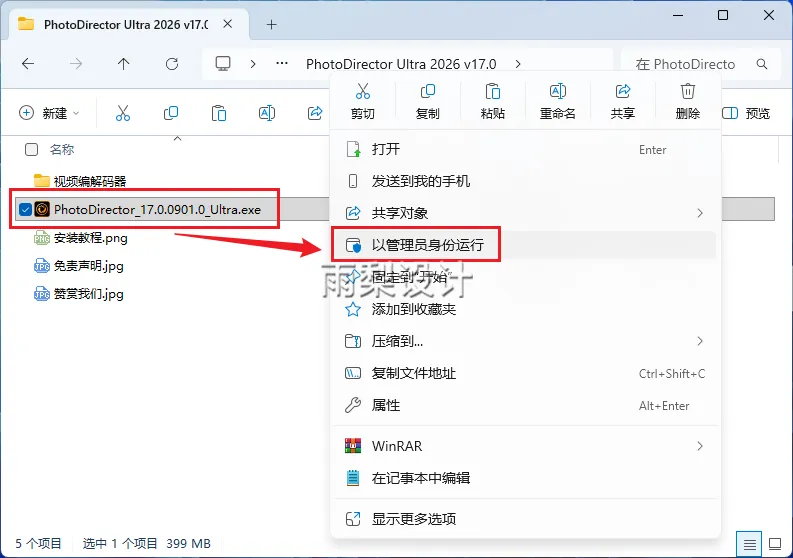Choose 添加到收藏夹 menu item
793x558 pixels.
[525, 309]
